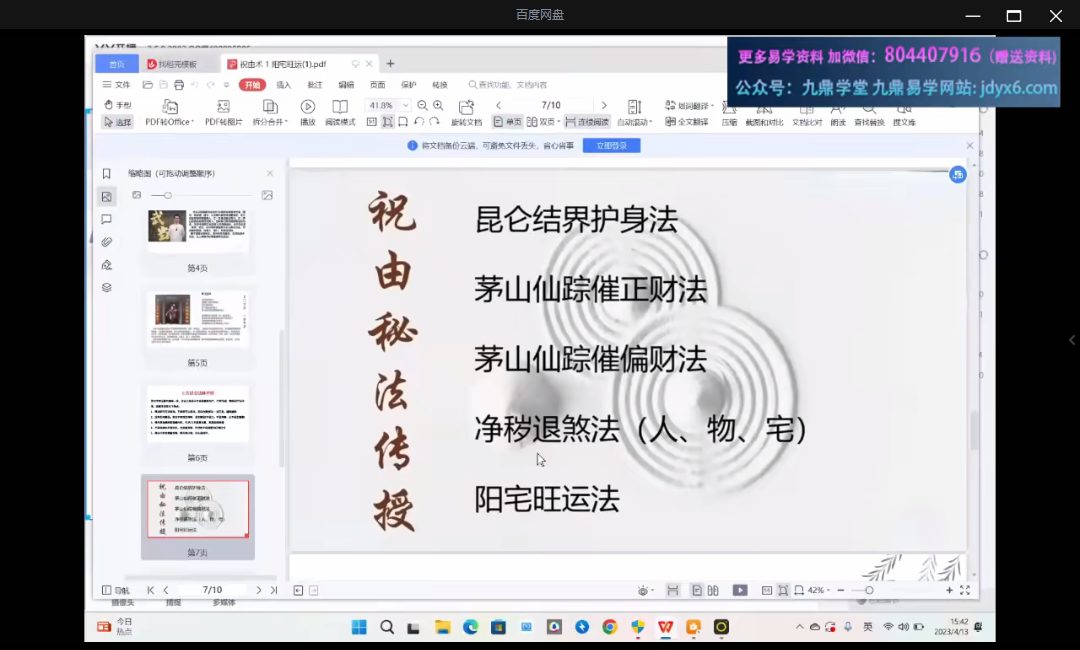Expand the quick access customize arrow
This screenshot has width=1080, height=650.
pyautogui.click(x=227, y=85)
